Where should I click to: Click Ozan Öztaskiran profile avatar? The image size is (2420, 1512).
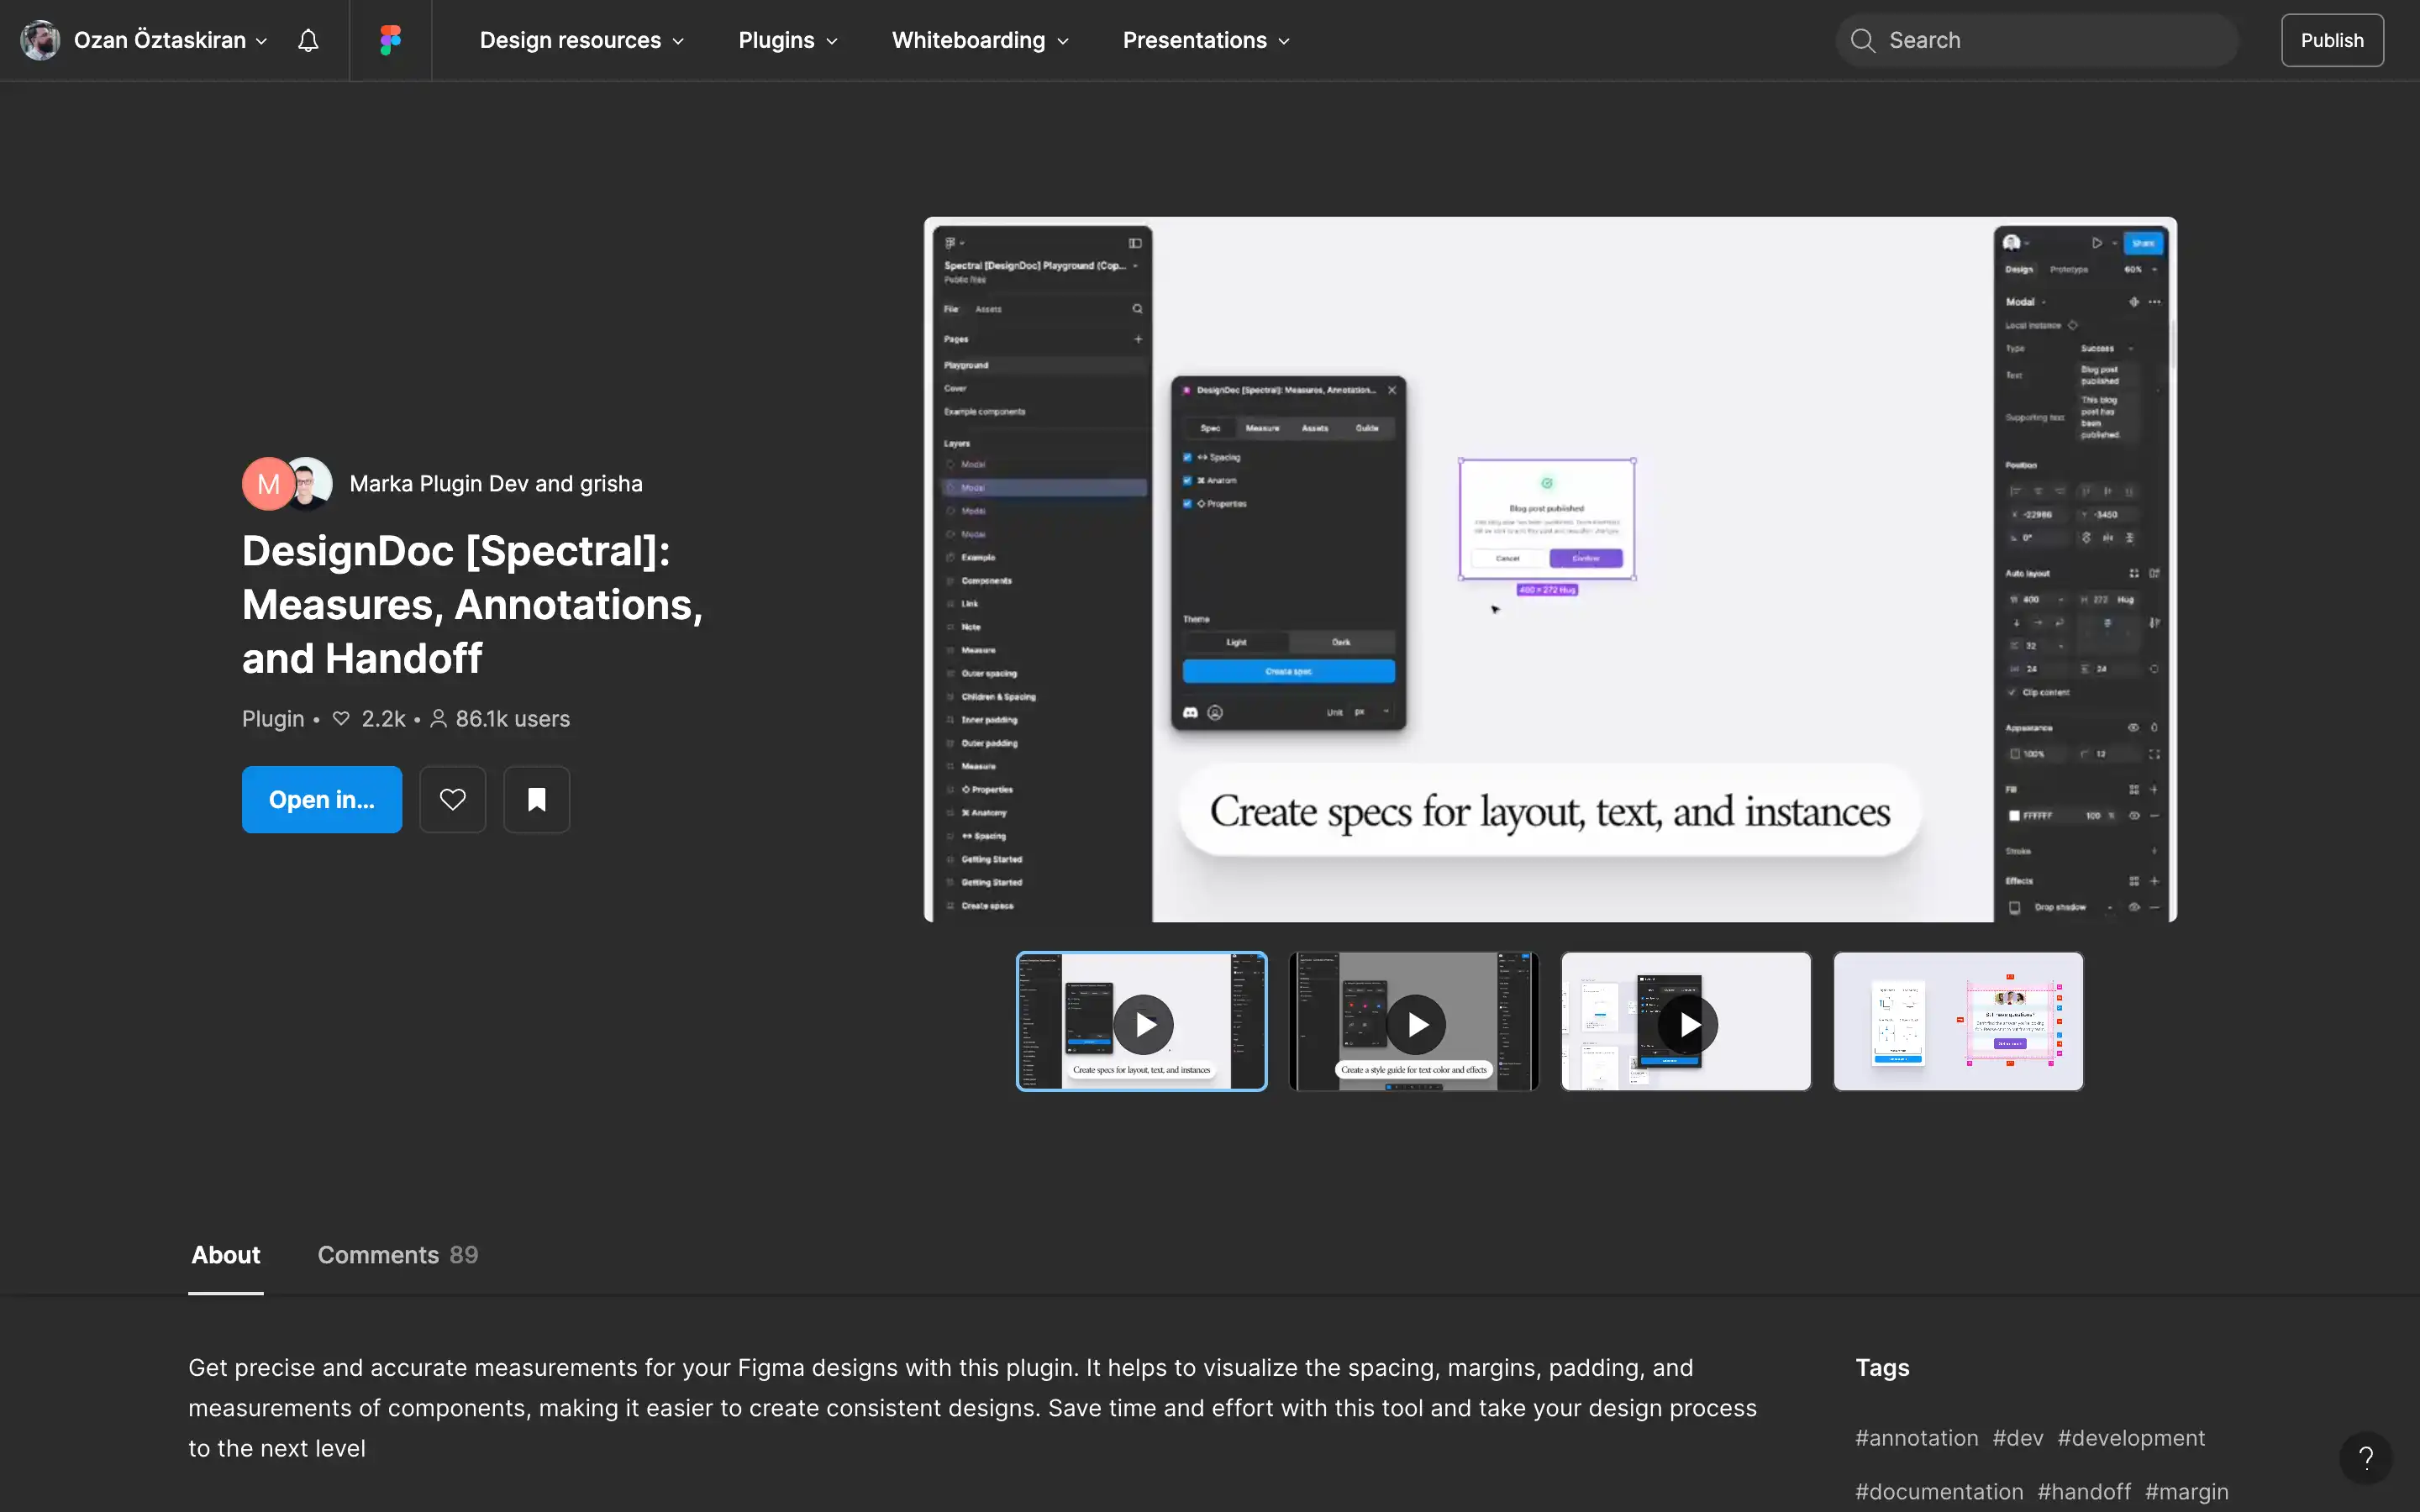tap(40, 40)
